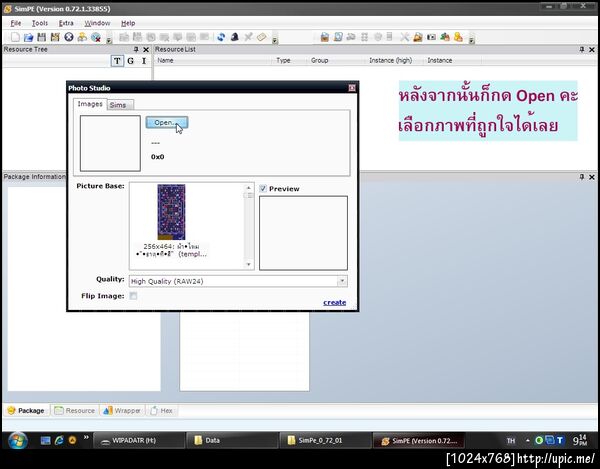Create a new package via toolbar icon
The height and width of the screenshot is (469, 600).
[x=15, y=37]
